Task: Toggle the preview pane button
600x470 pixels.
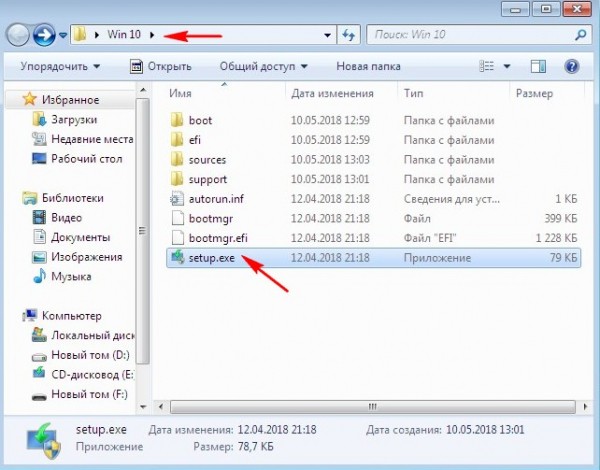Action: [x=538, y=67]
